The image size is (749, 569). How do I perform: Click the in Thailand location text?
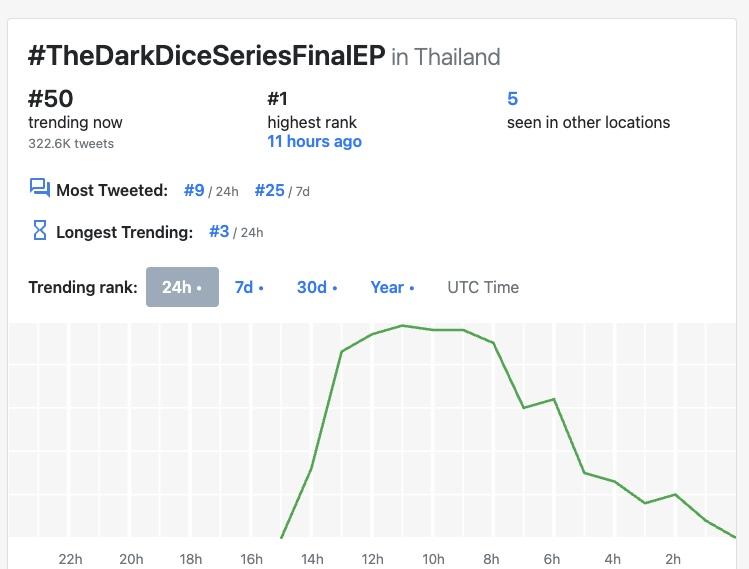coord(445,57)
